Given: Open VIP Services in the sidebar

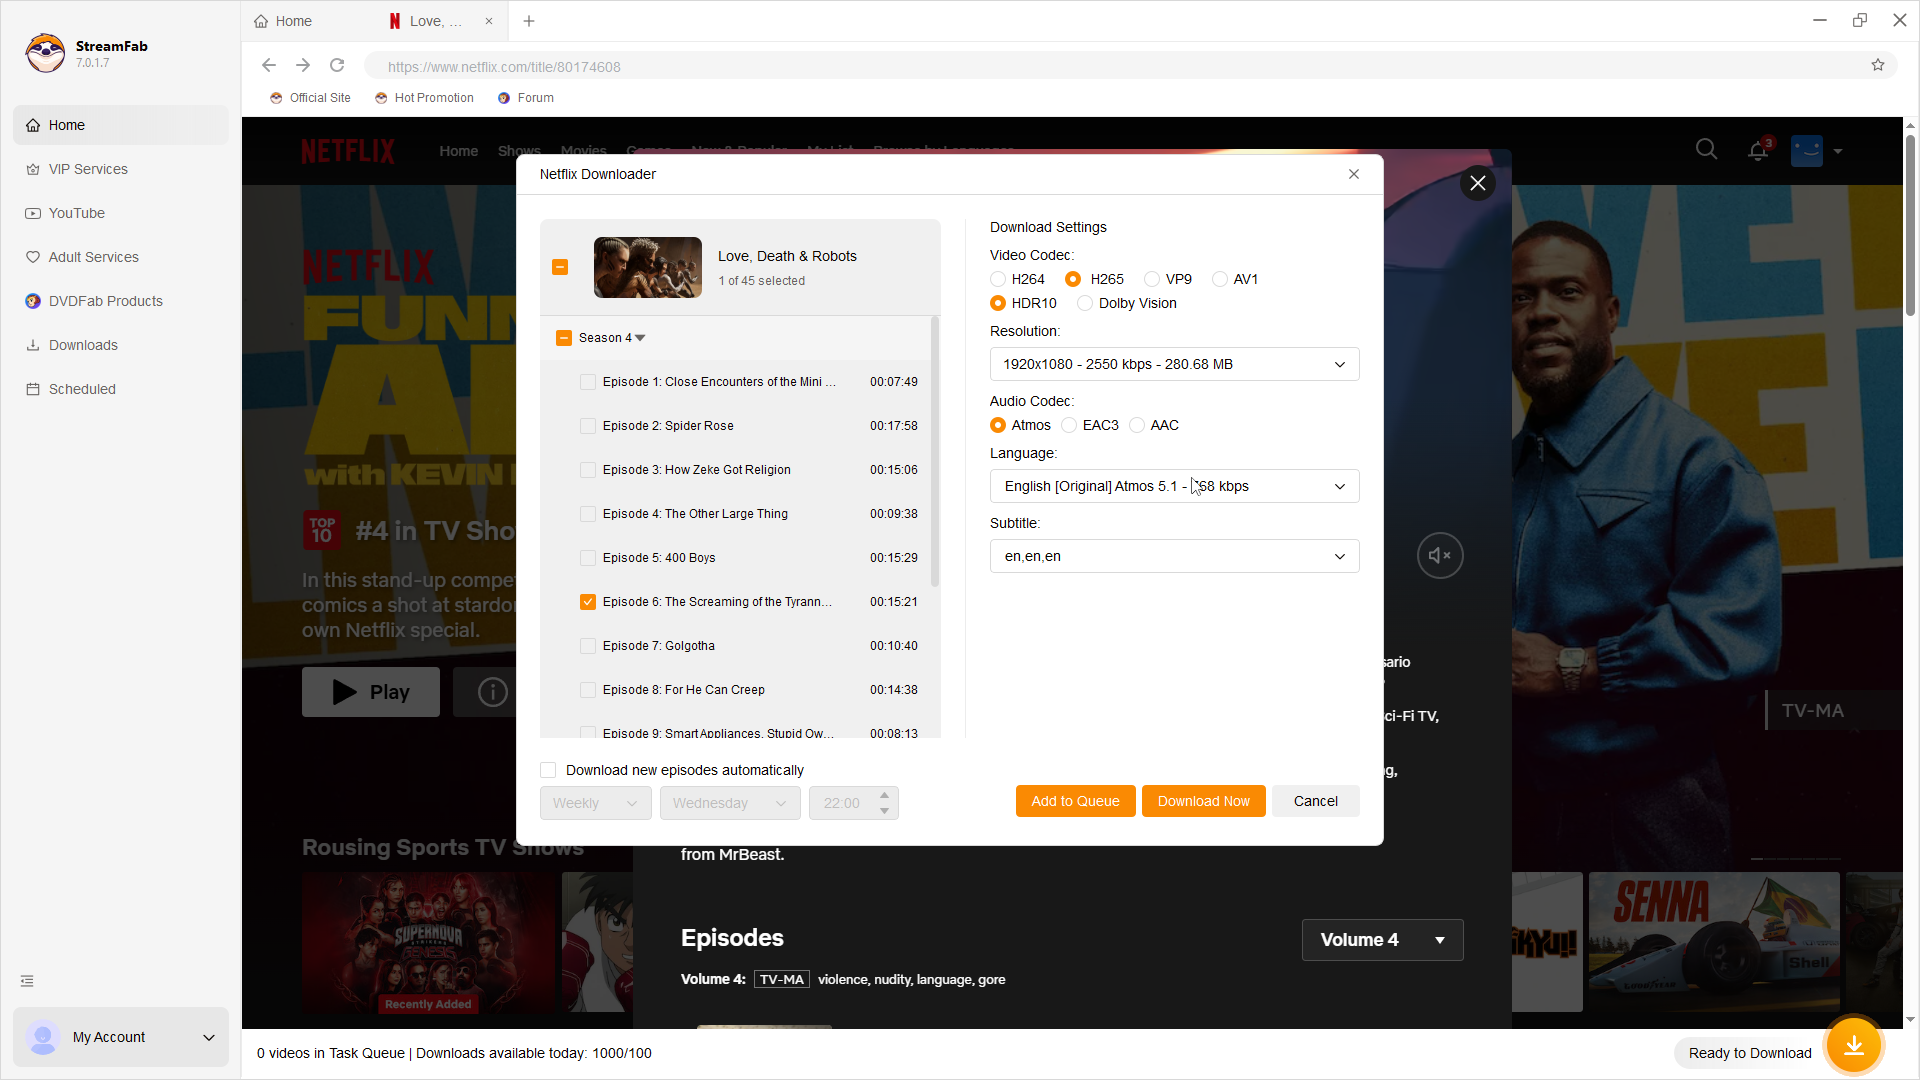Looking at the screenshot, I should pyautogui.click(x=121, y=169).
